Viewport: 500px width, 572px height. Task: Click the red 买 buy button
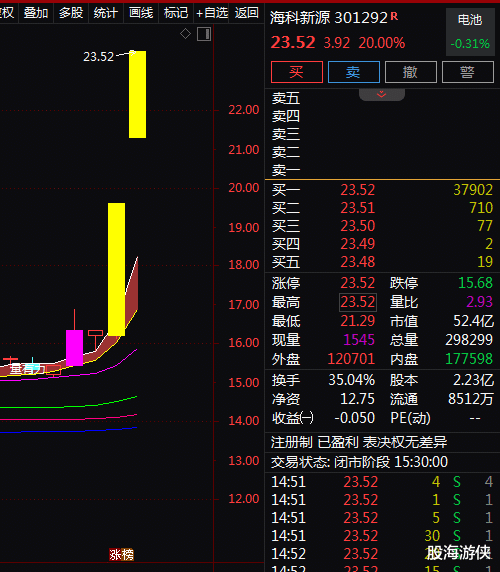click(x=296, y=72)
